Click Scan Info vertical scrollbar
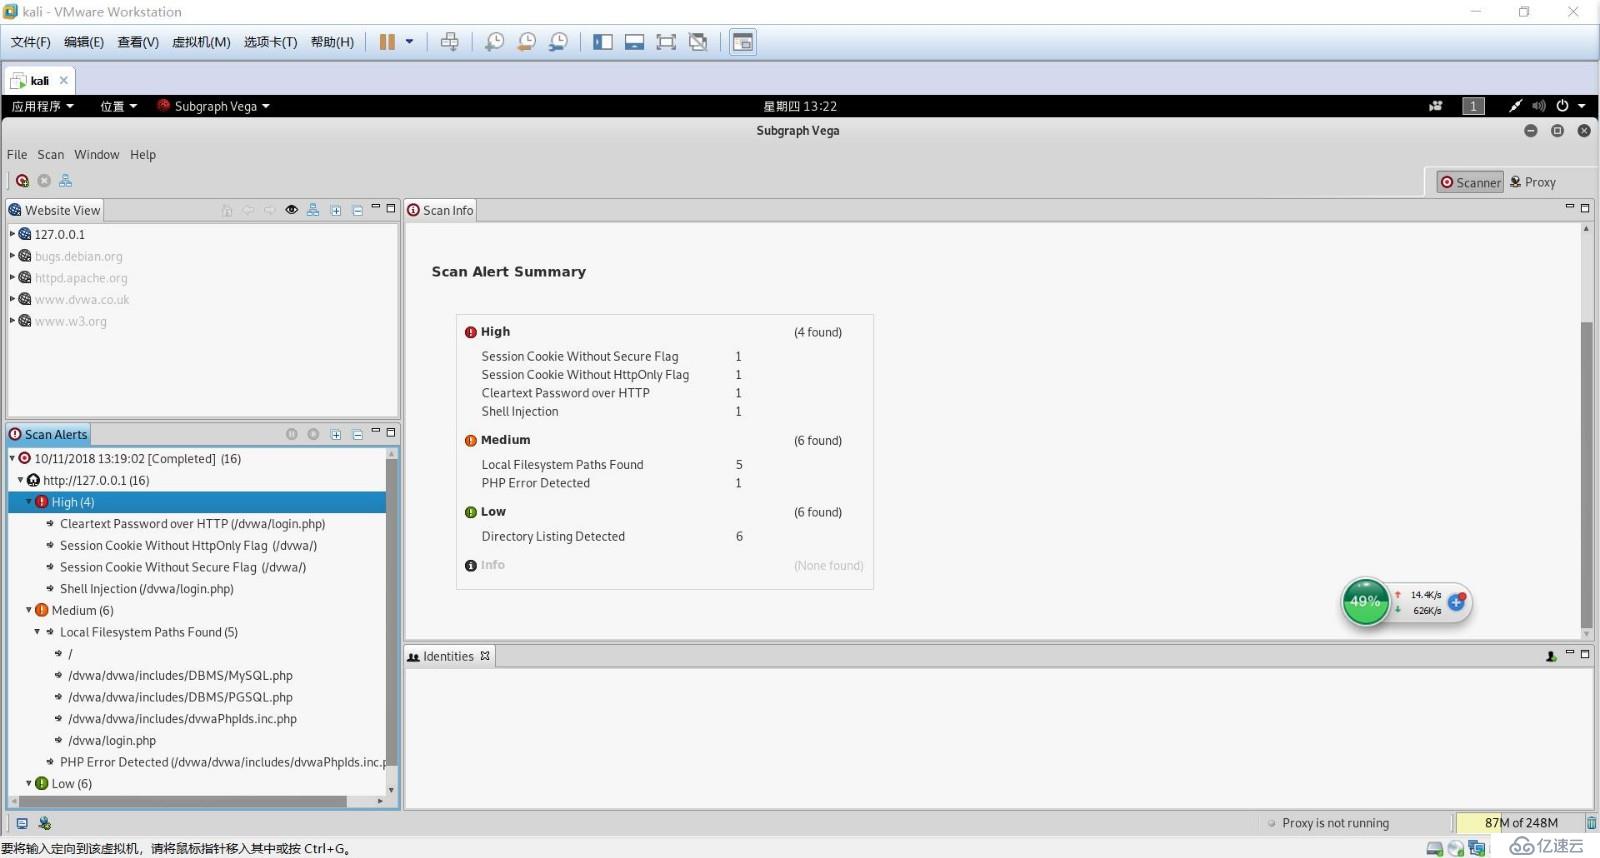 coord(1586,476)
